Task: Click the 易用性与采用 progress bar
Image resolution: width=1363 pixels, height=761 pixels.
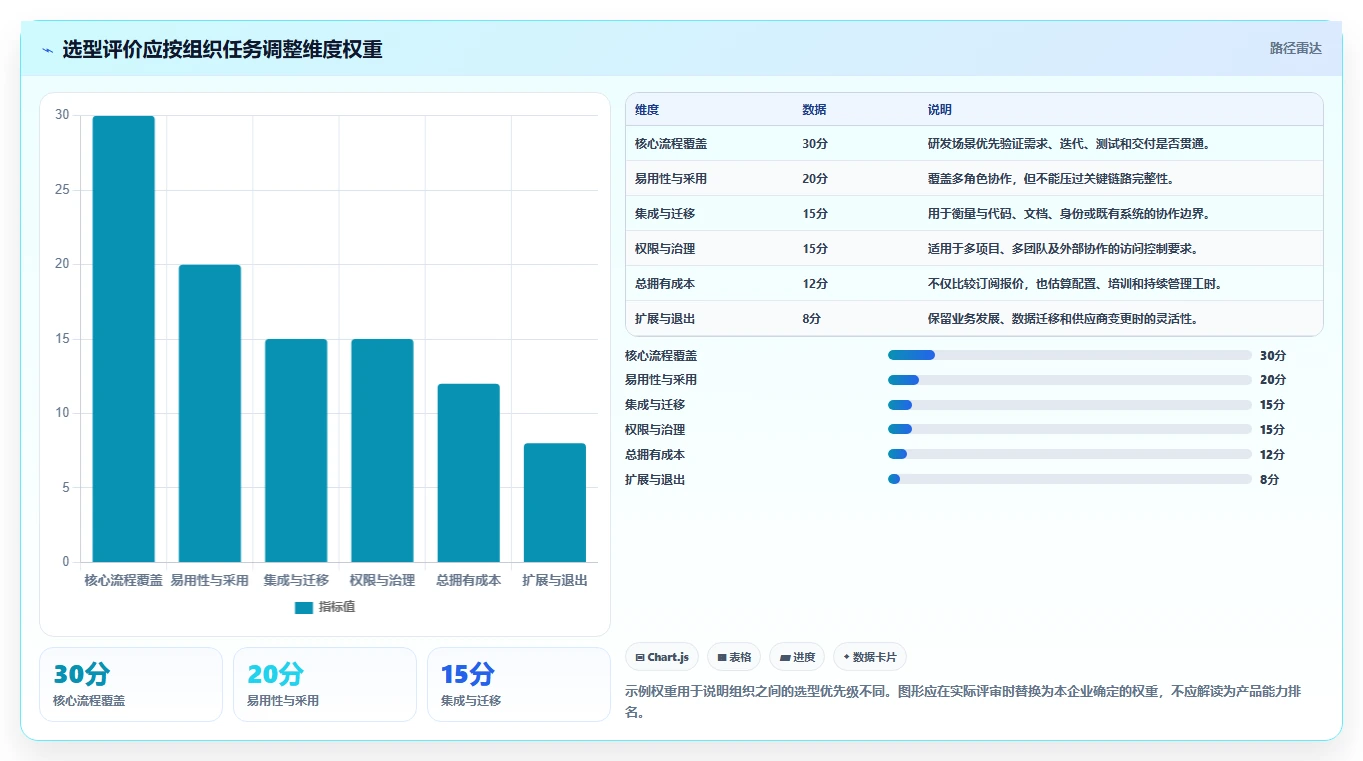Action: 1070,380
